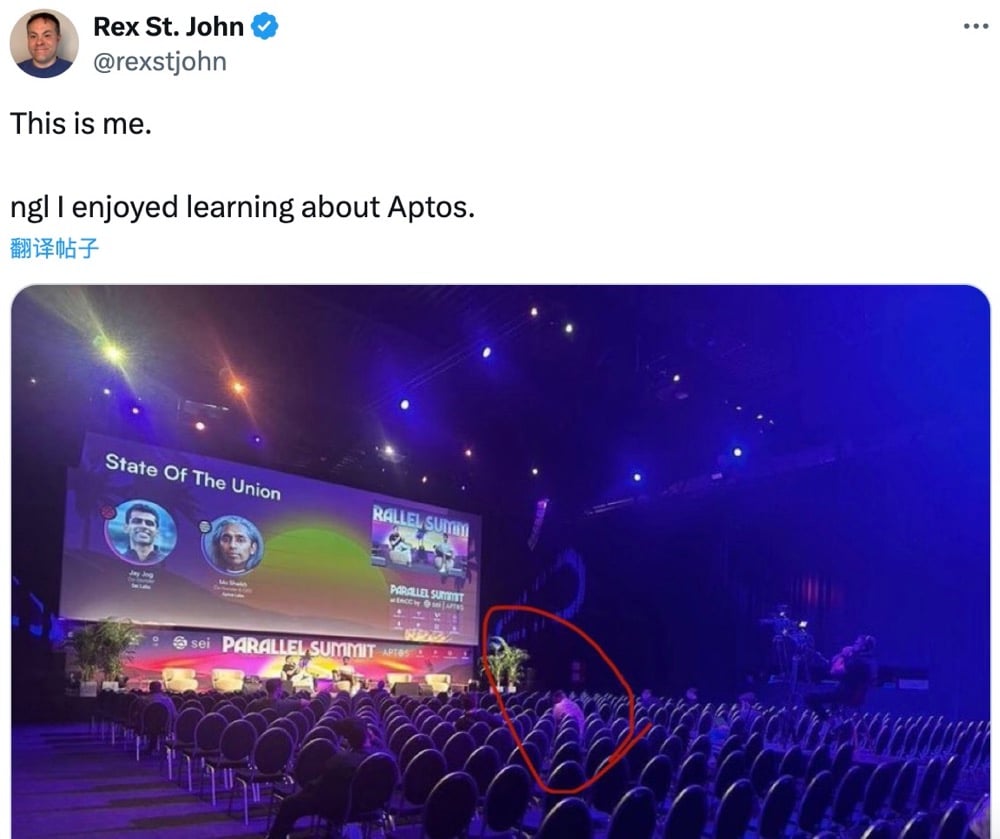Click the Rex St. John display name

tap(168, 27)
